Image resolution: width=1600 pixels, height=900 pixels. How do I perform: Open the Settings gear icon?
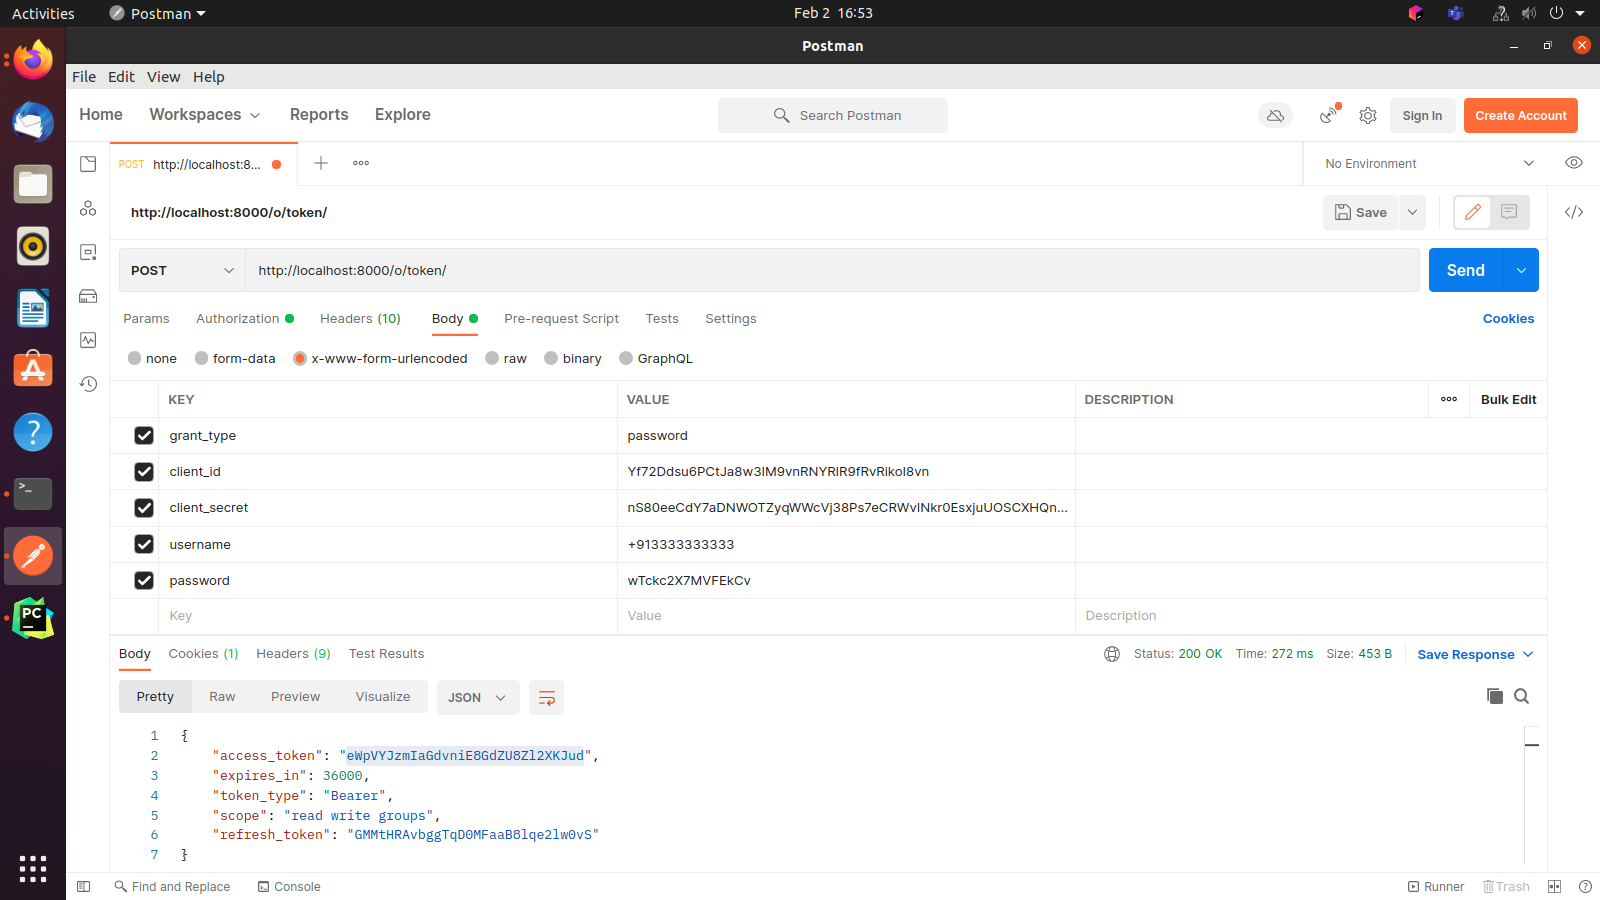click(x=1368, y=116)
